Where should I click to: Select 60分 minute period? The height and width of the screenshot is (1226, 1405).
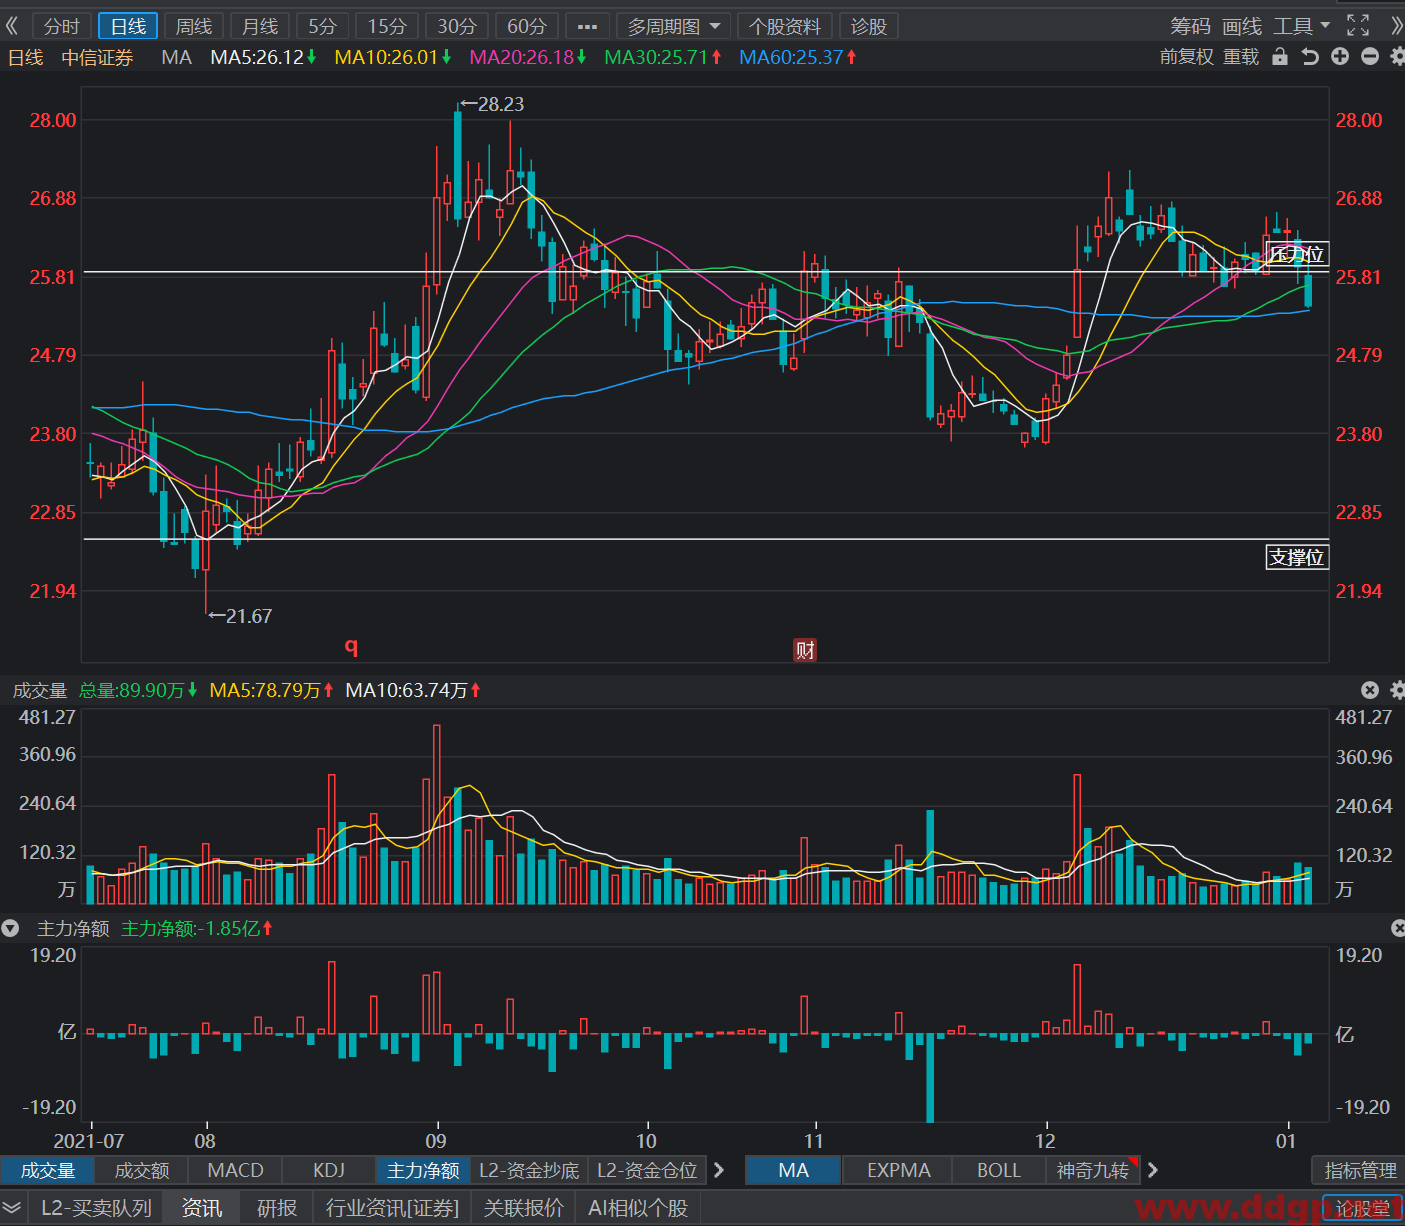(x=527, y=26)
